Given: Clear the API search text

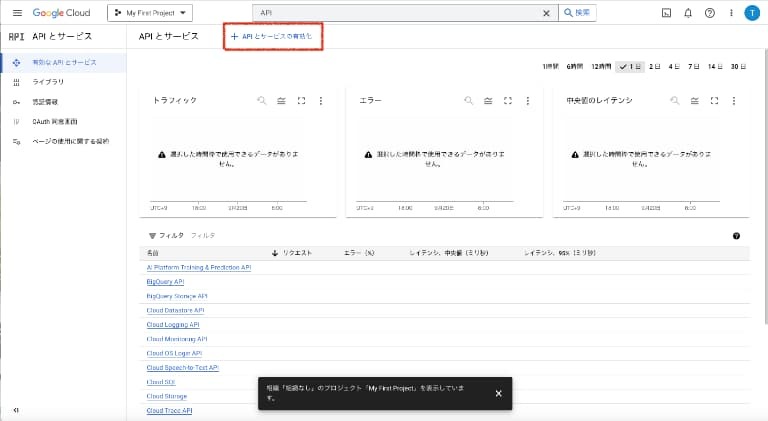Looking at the screenshot, I should point(546,13).
